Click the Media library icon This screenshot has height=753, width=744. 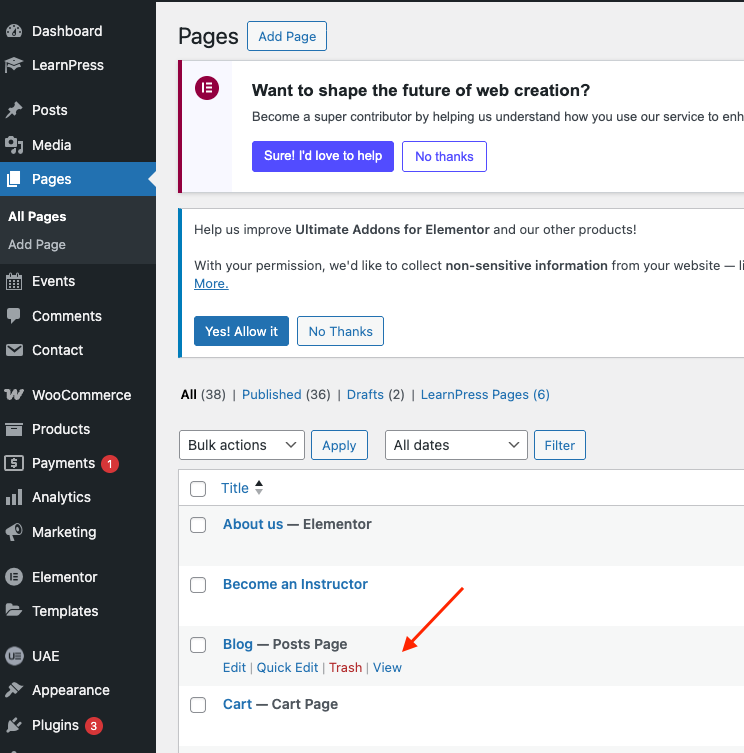(14, 145)
